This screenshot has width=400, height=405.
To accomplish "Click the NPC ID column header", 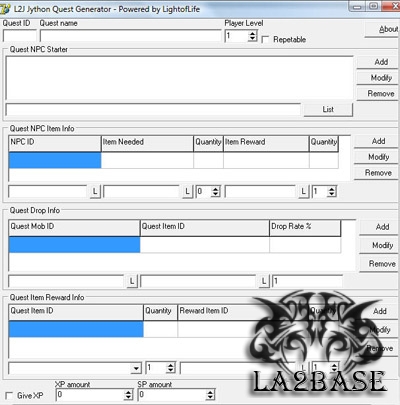I will [x=55, y=143].
